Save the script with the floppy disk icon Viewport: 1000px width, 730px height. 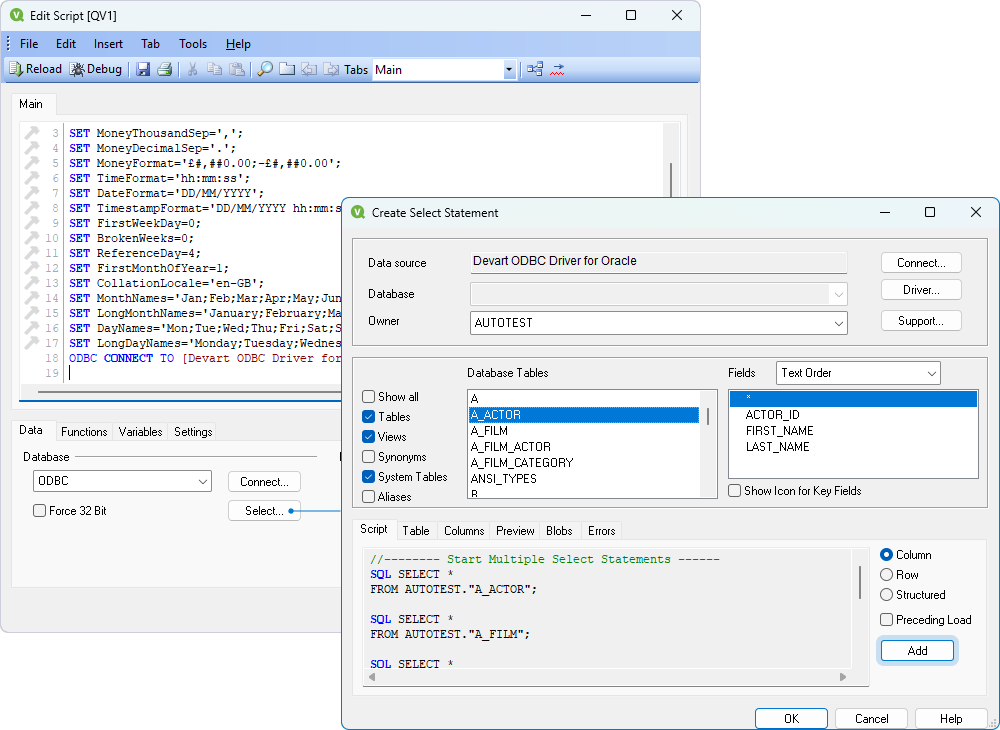(x=143, y=70)
